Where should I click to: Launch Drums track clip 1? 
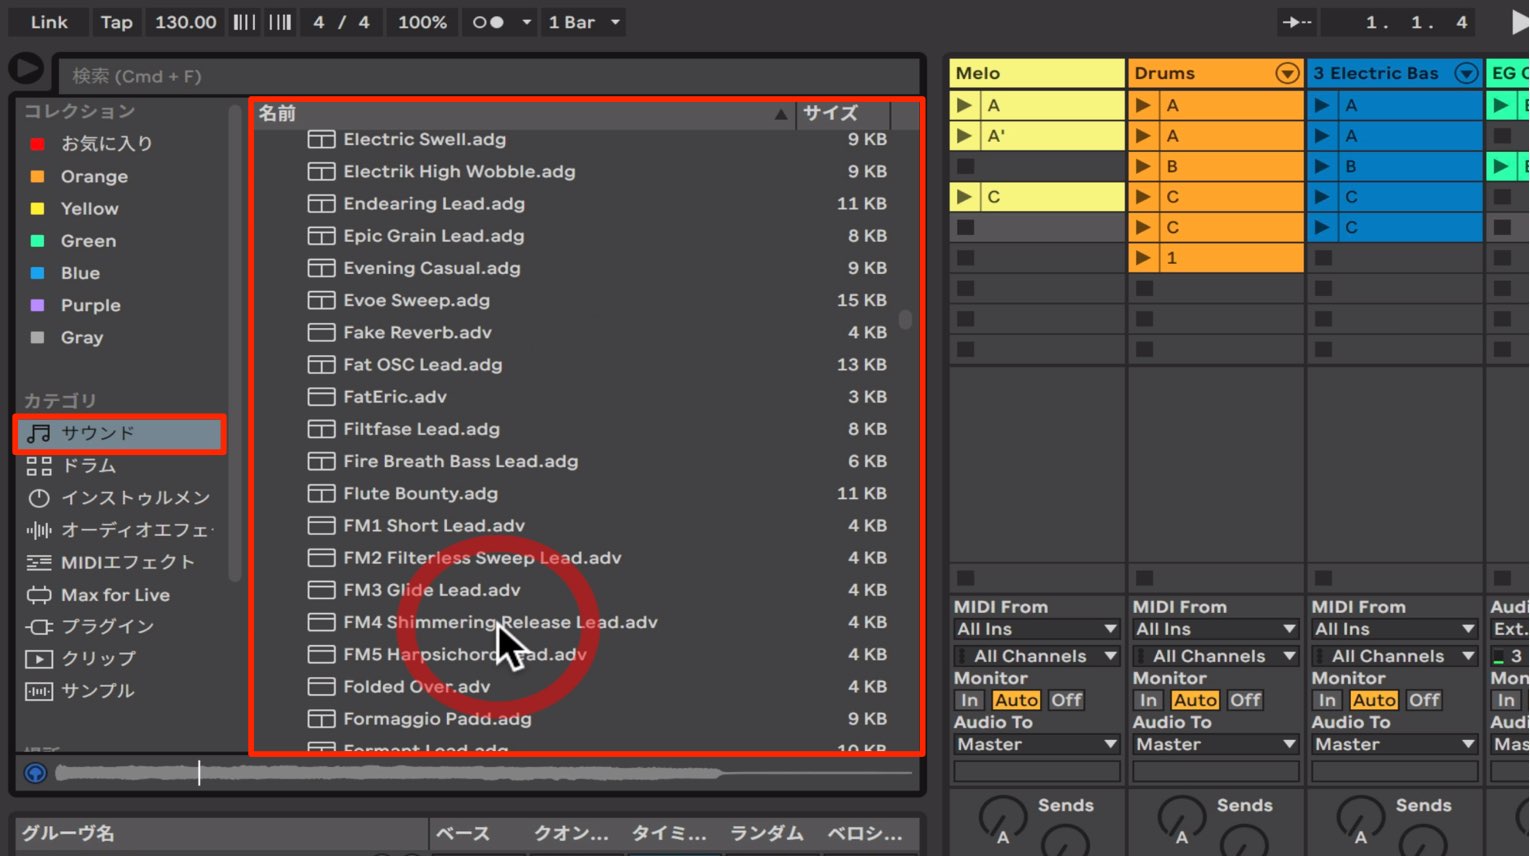point(1143,258)
